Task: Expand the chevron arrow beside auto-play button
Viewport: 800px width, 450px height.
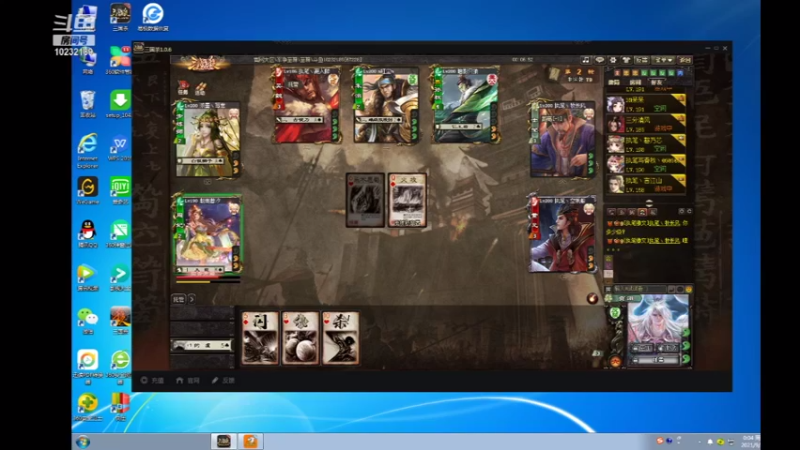Action: [x=192, y=299]
